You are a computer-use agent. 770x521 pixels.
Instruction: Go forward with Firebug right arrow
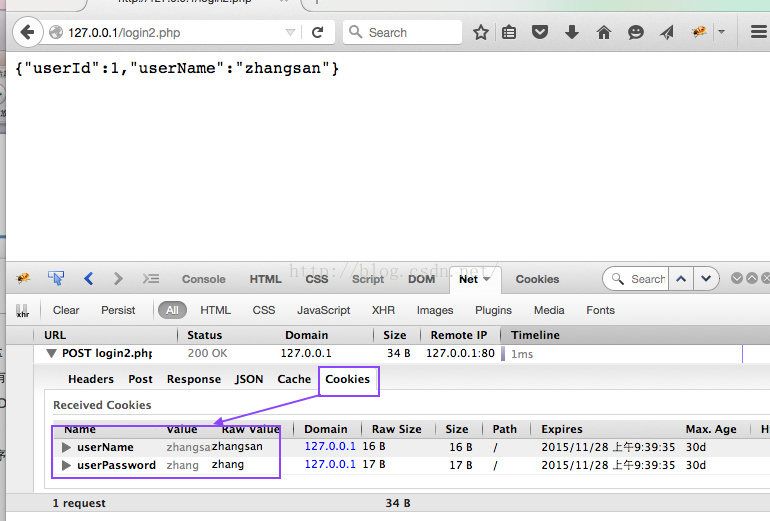pyautogui.click(x=118, y=278)
